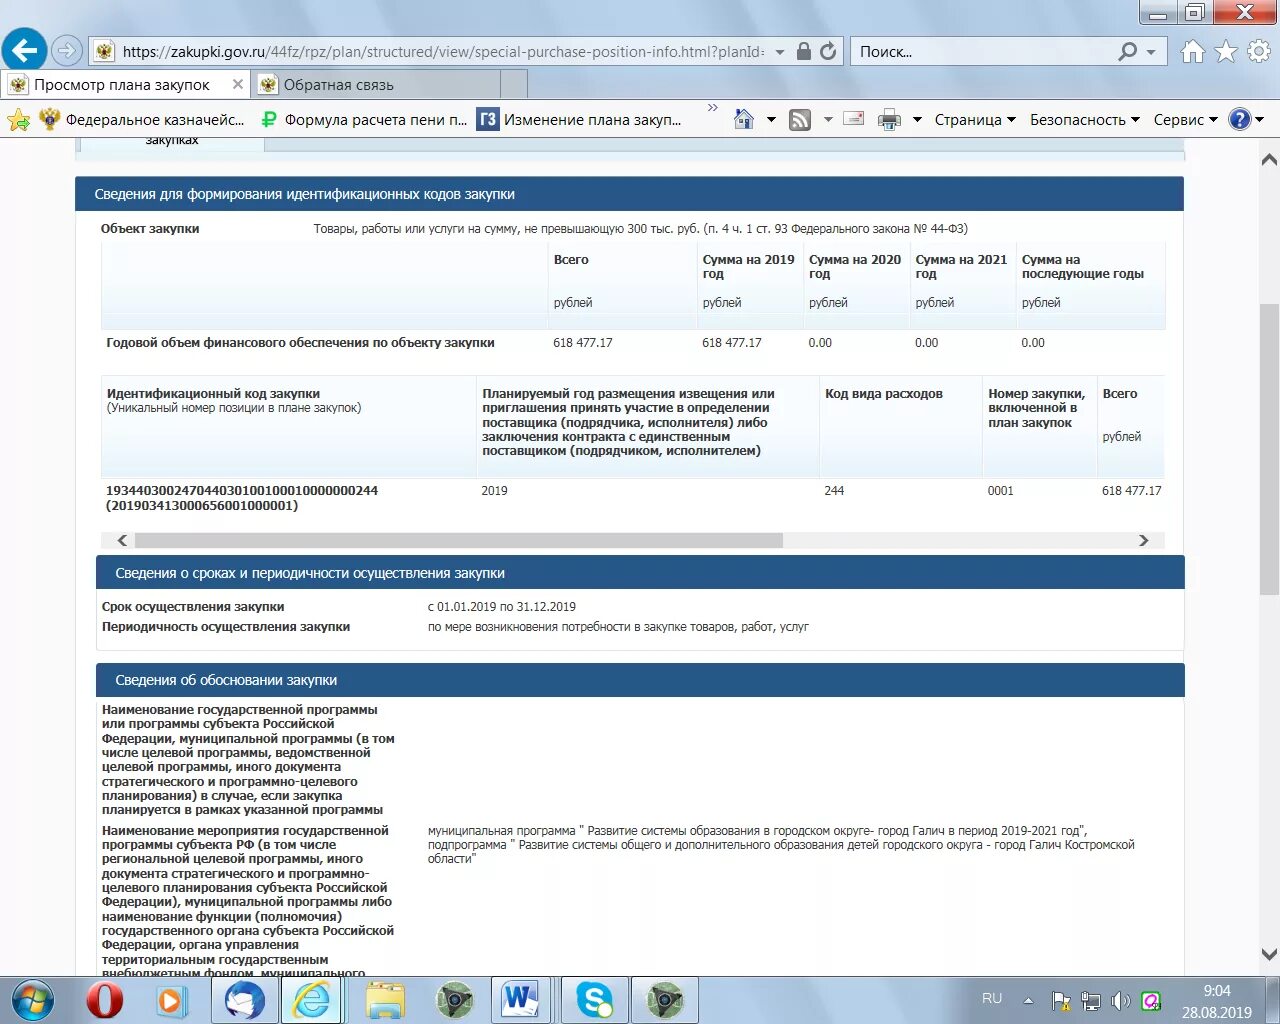Add to favorites bar star icon
Image resolution: width=1280 pixels, height=1024 pixels.
(x=18, y=120)
